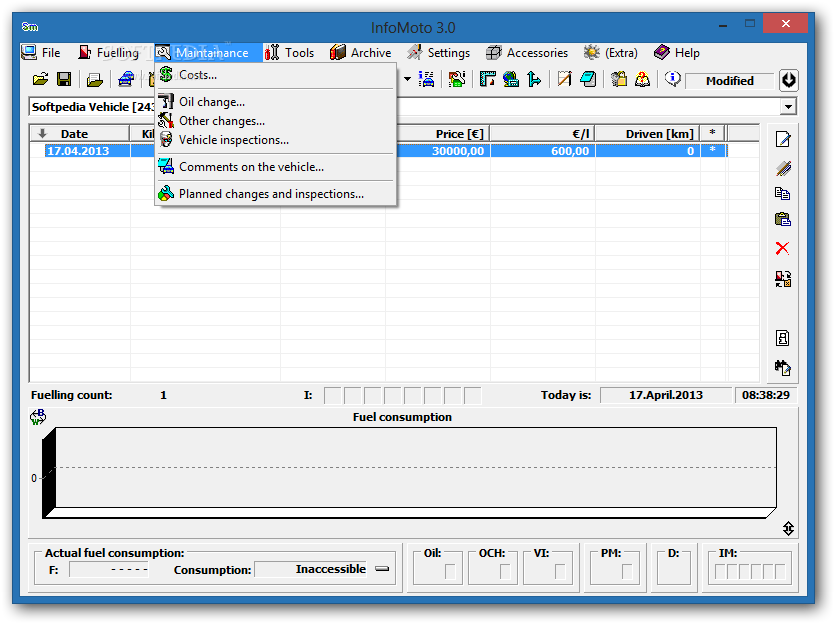Open the (Extra) menu
Screen dimensions: 835x624
pos(611,53)
